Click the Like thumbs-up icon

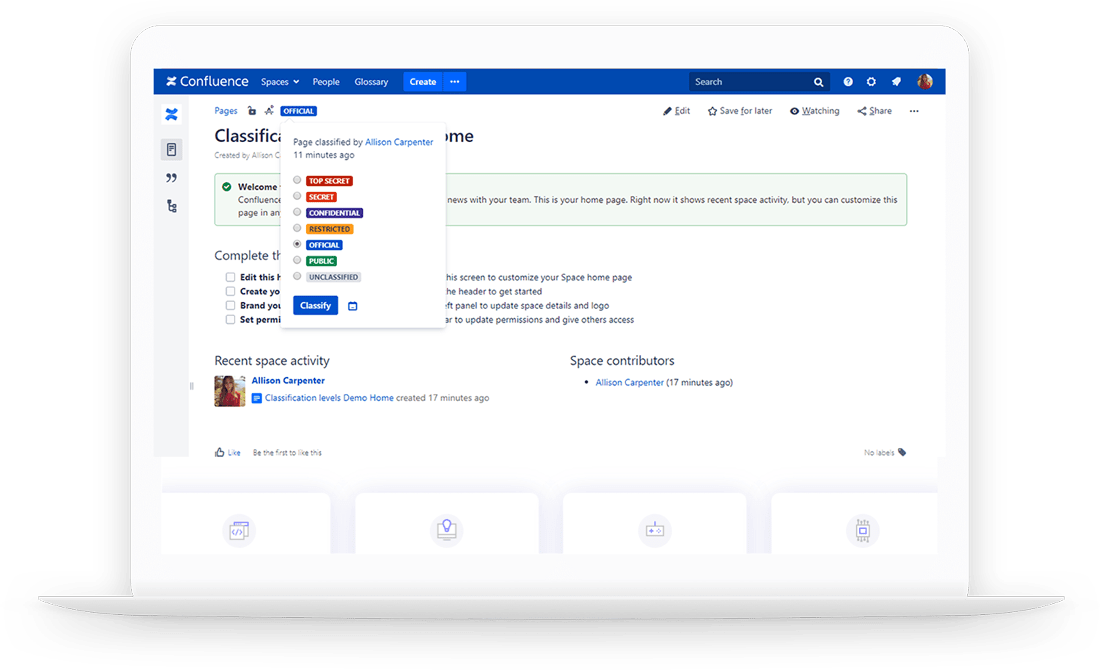(220, 453)
